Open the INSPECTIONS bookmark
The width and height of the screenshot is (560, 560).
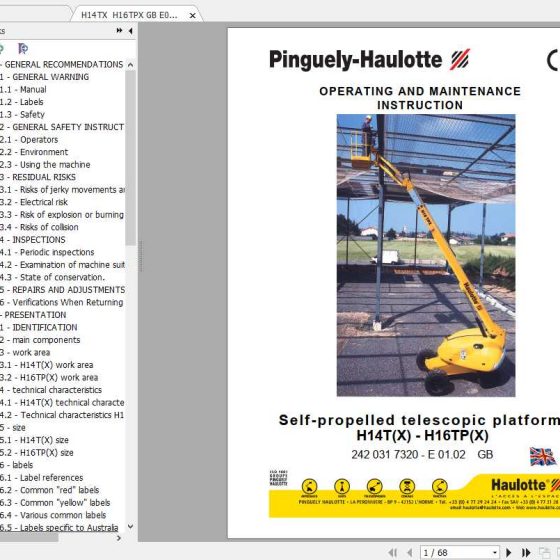point(32,240)
